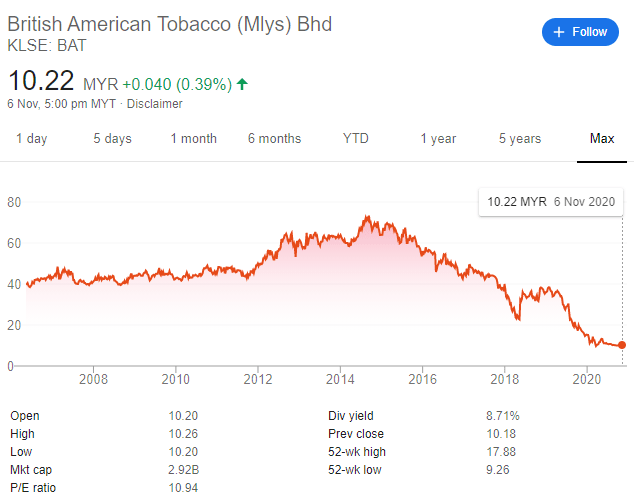Switch to the YTD tab
The image size is (634, 499).
(x=355, y=139)
